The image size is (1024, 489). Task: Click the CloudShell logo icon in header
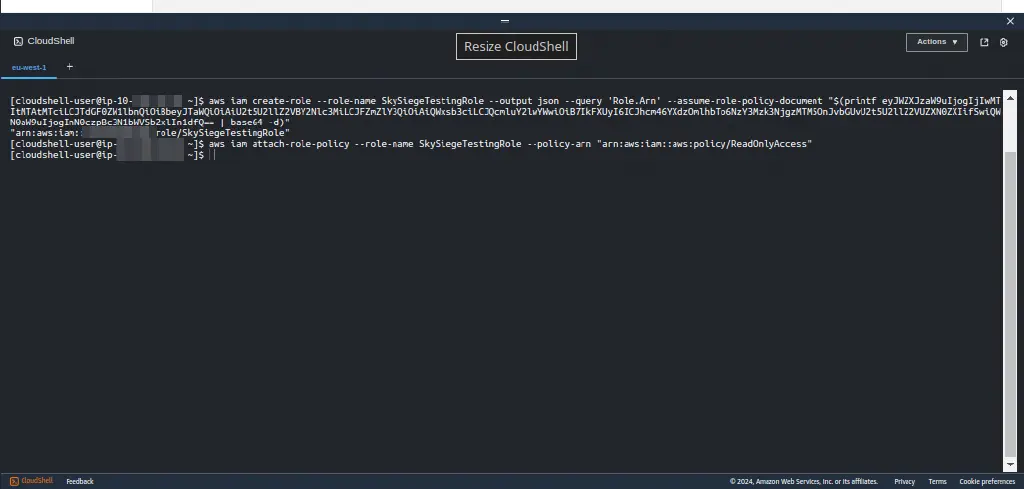[18, 41]
